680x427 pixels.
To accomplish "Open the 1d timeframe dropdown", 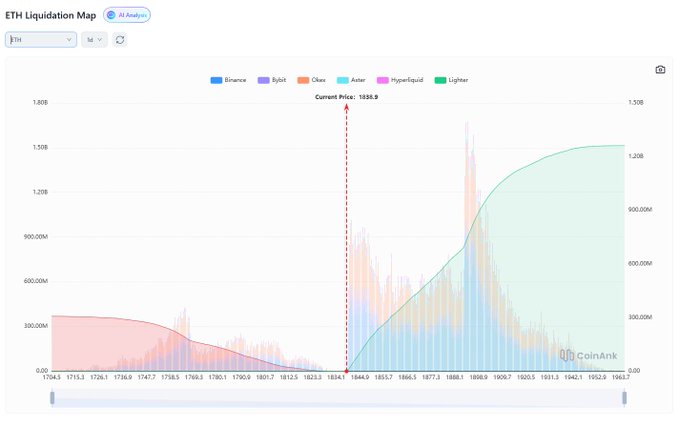I will 95,39.
